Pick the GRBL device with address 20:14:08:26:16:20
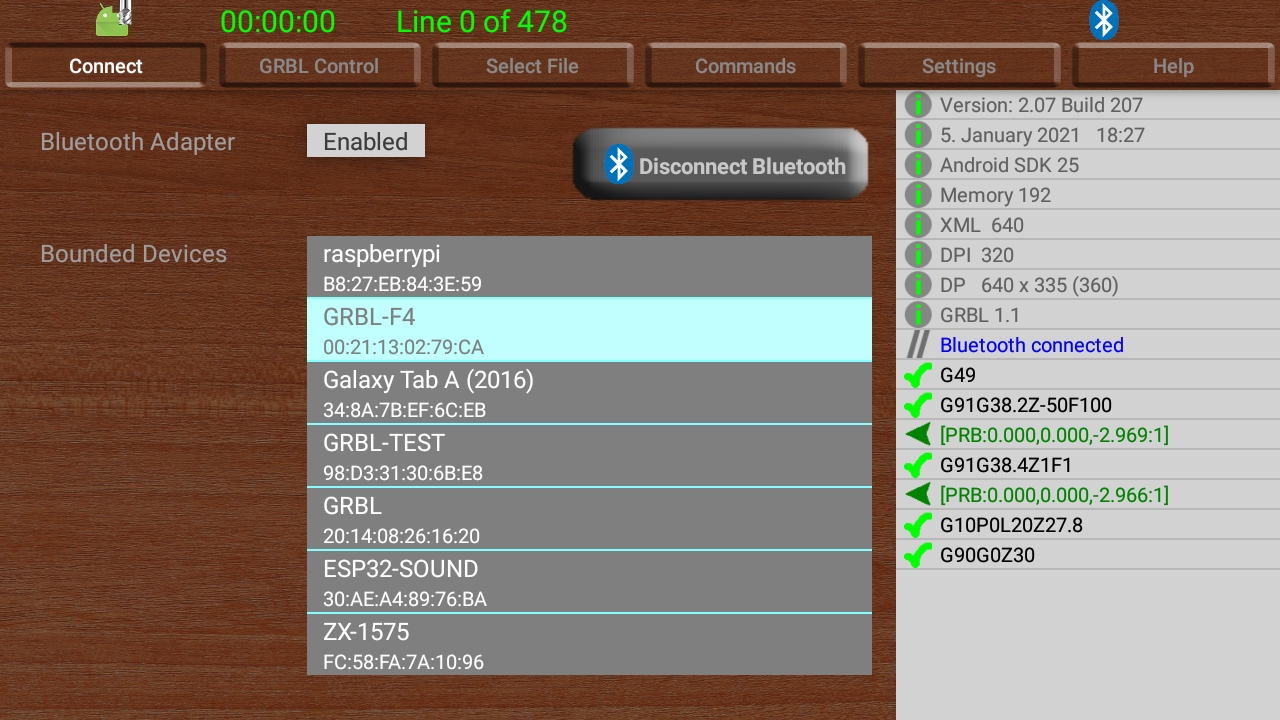 (x=589, y=519)
